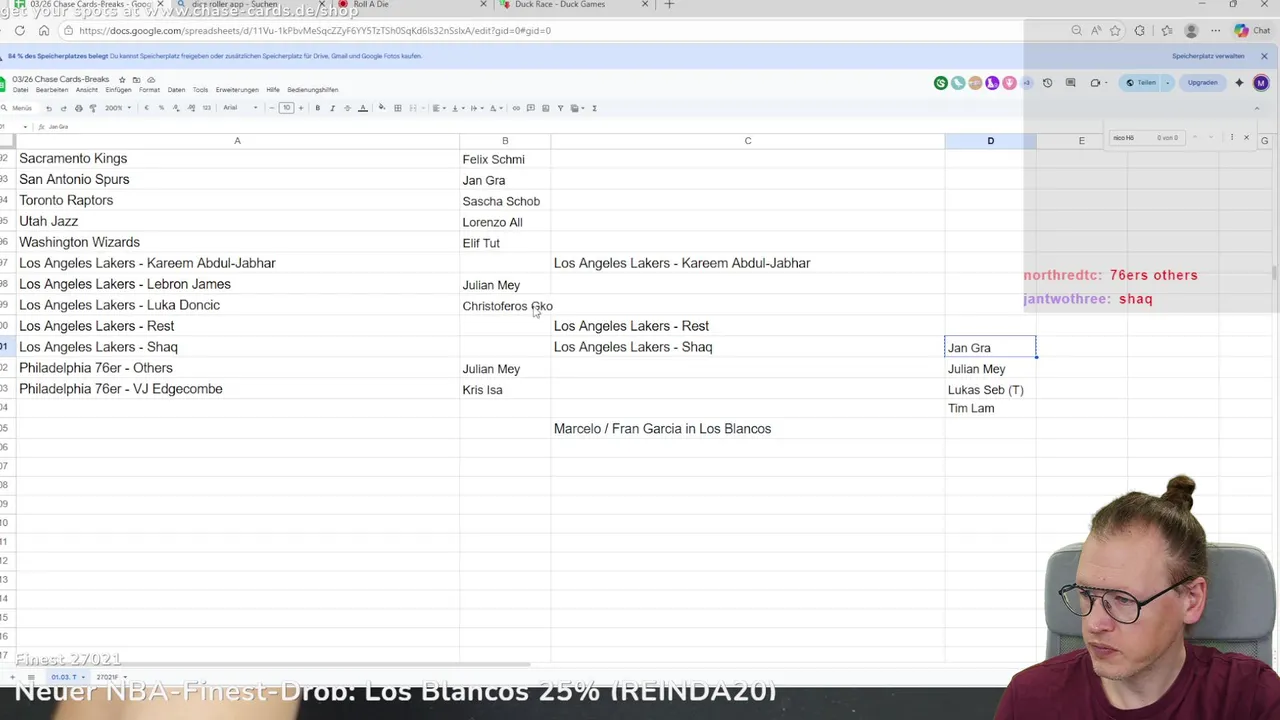Click Speicherplatz verwalten link

tap(1208, 56)
